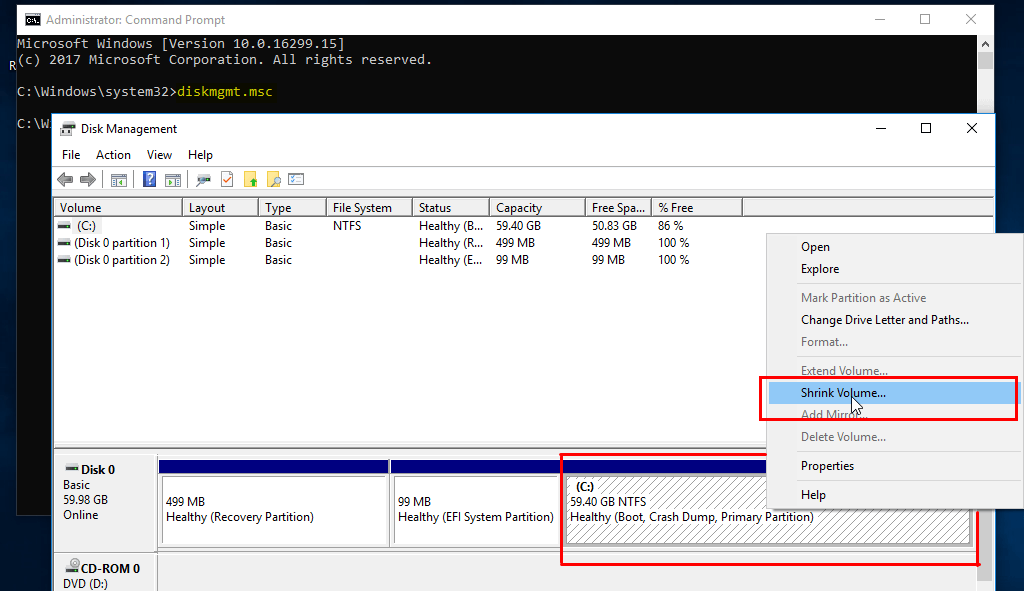Click the 59.40 GB capacity cell
Screen dimensions: 1024x591
point(519,226)
